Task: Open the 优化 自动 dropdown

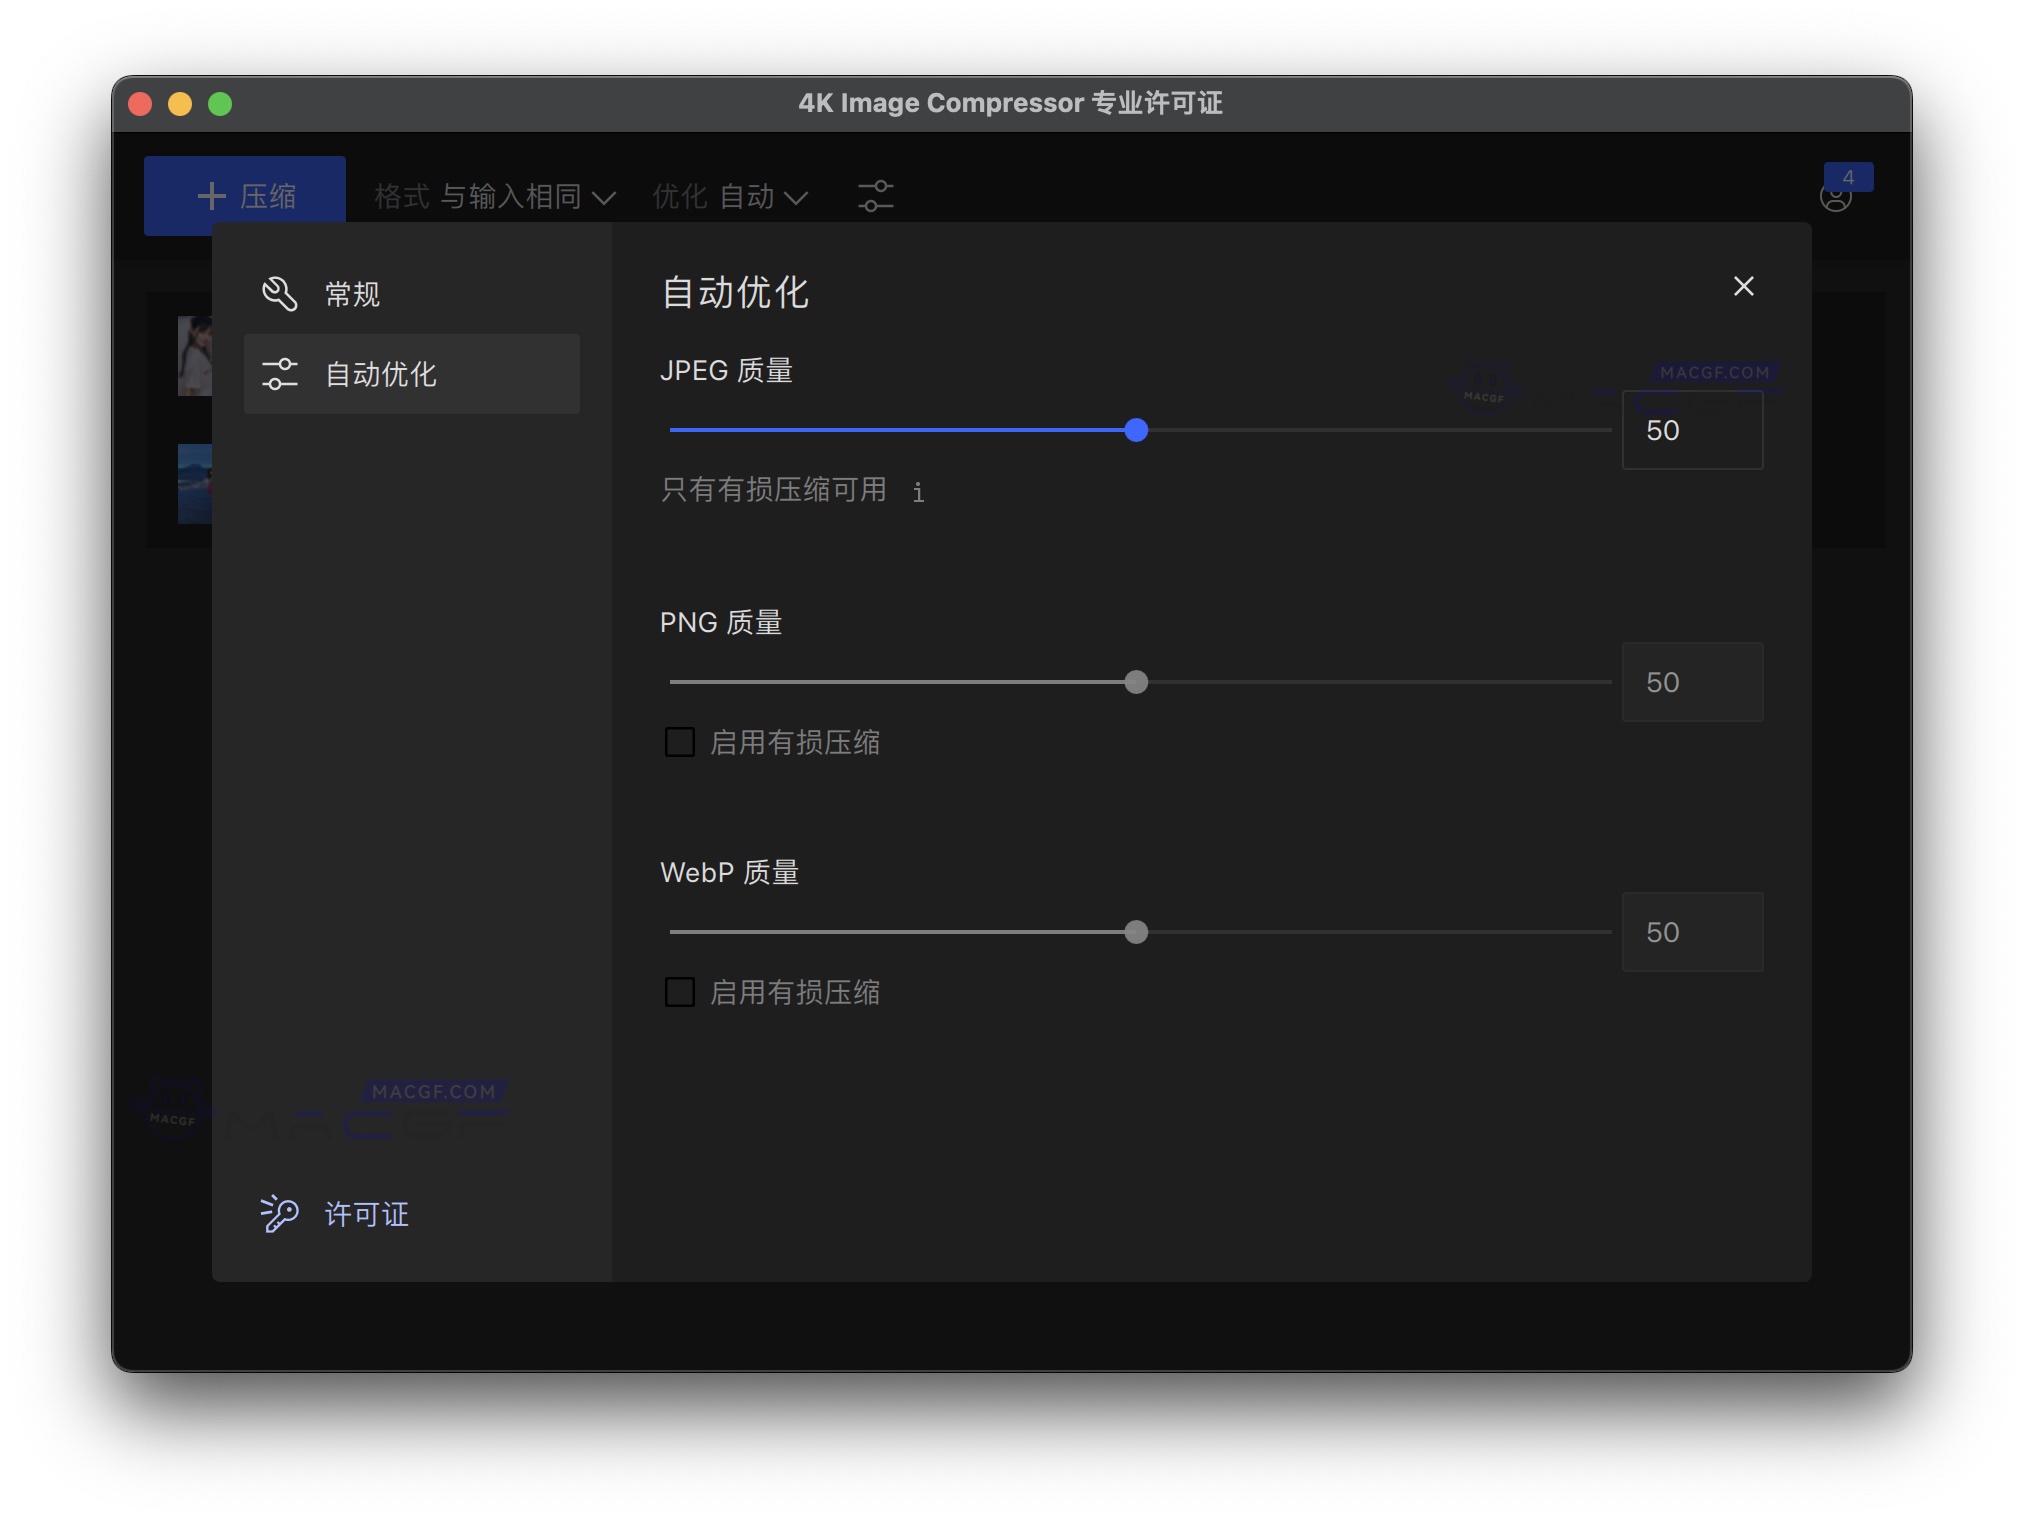Action: (731, 196)
